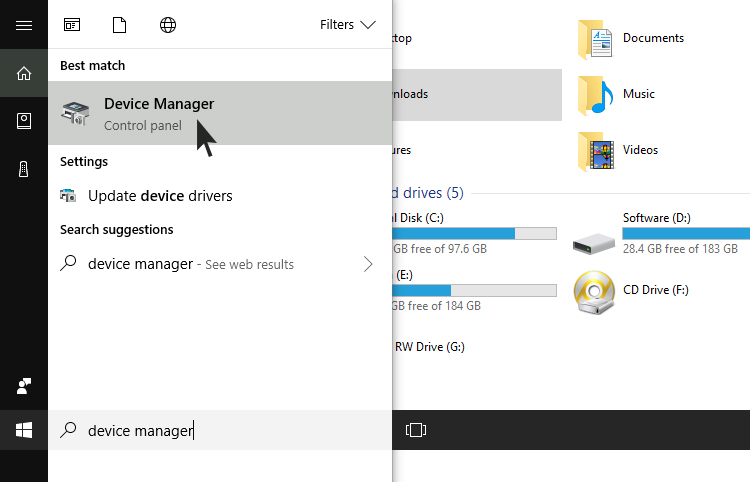Viewport: 750px width, 482px height.
Task: Select the Software (D:) drive
Action: click(656, 218)
